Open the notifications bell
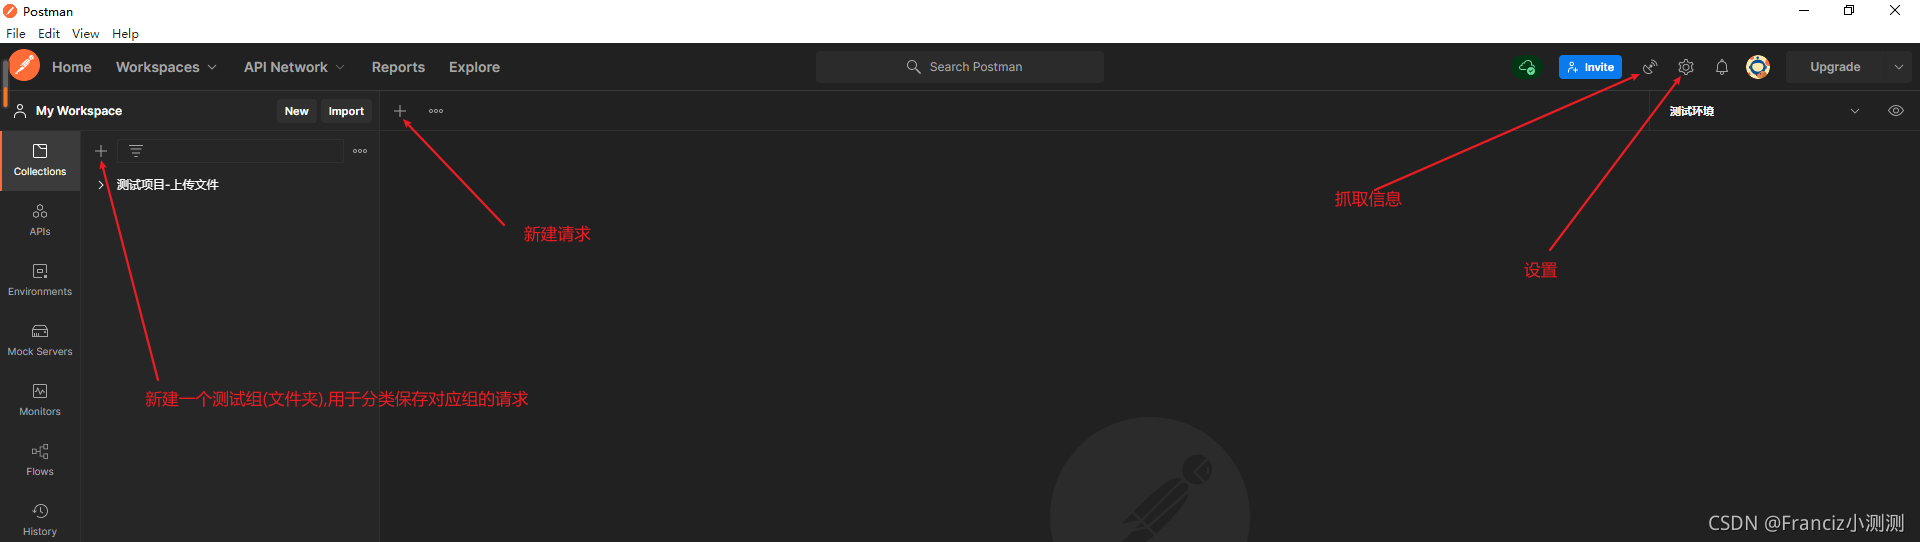 [1722, 67]
